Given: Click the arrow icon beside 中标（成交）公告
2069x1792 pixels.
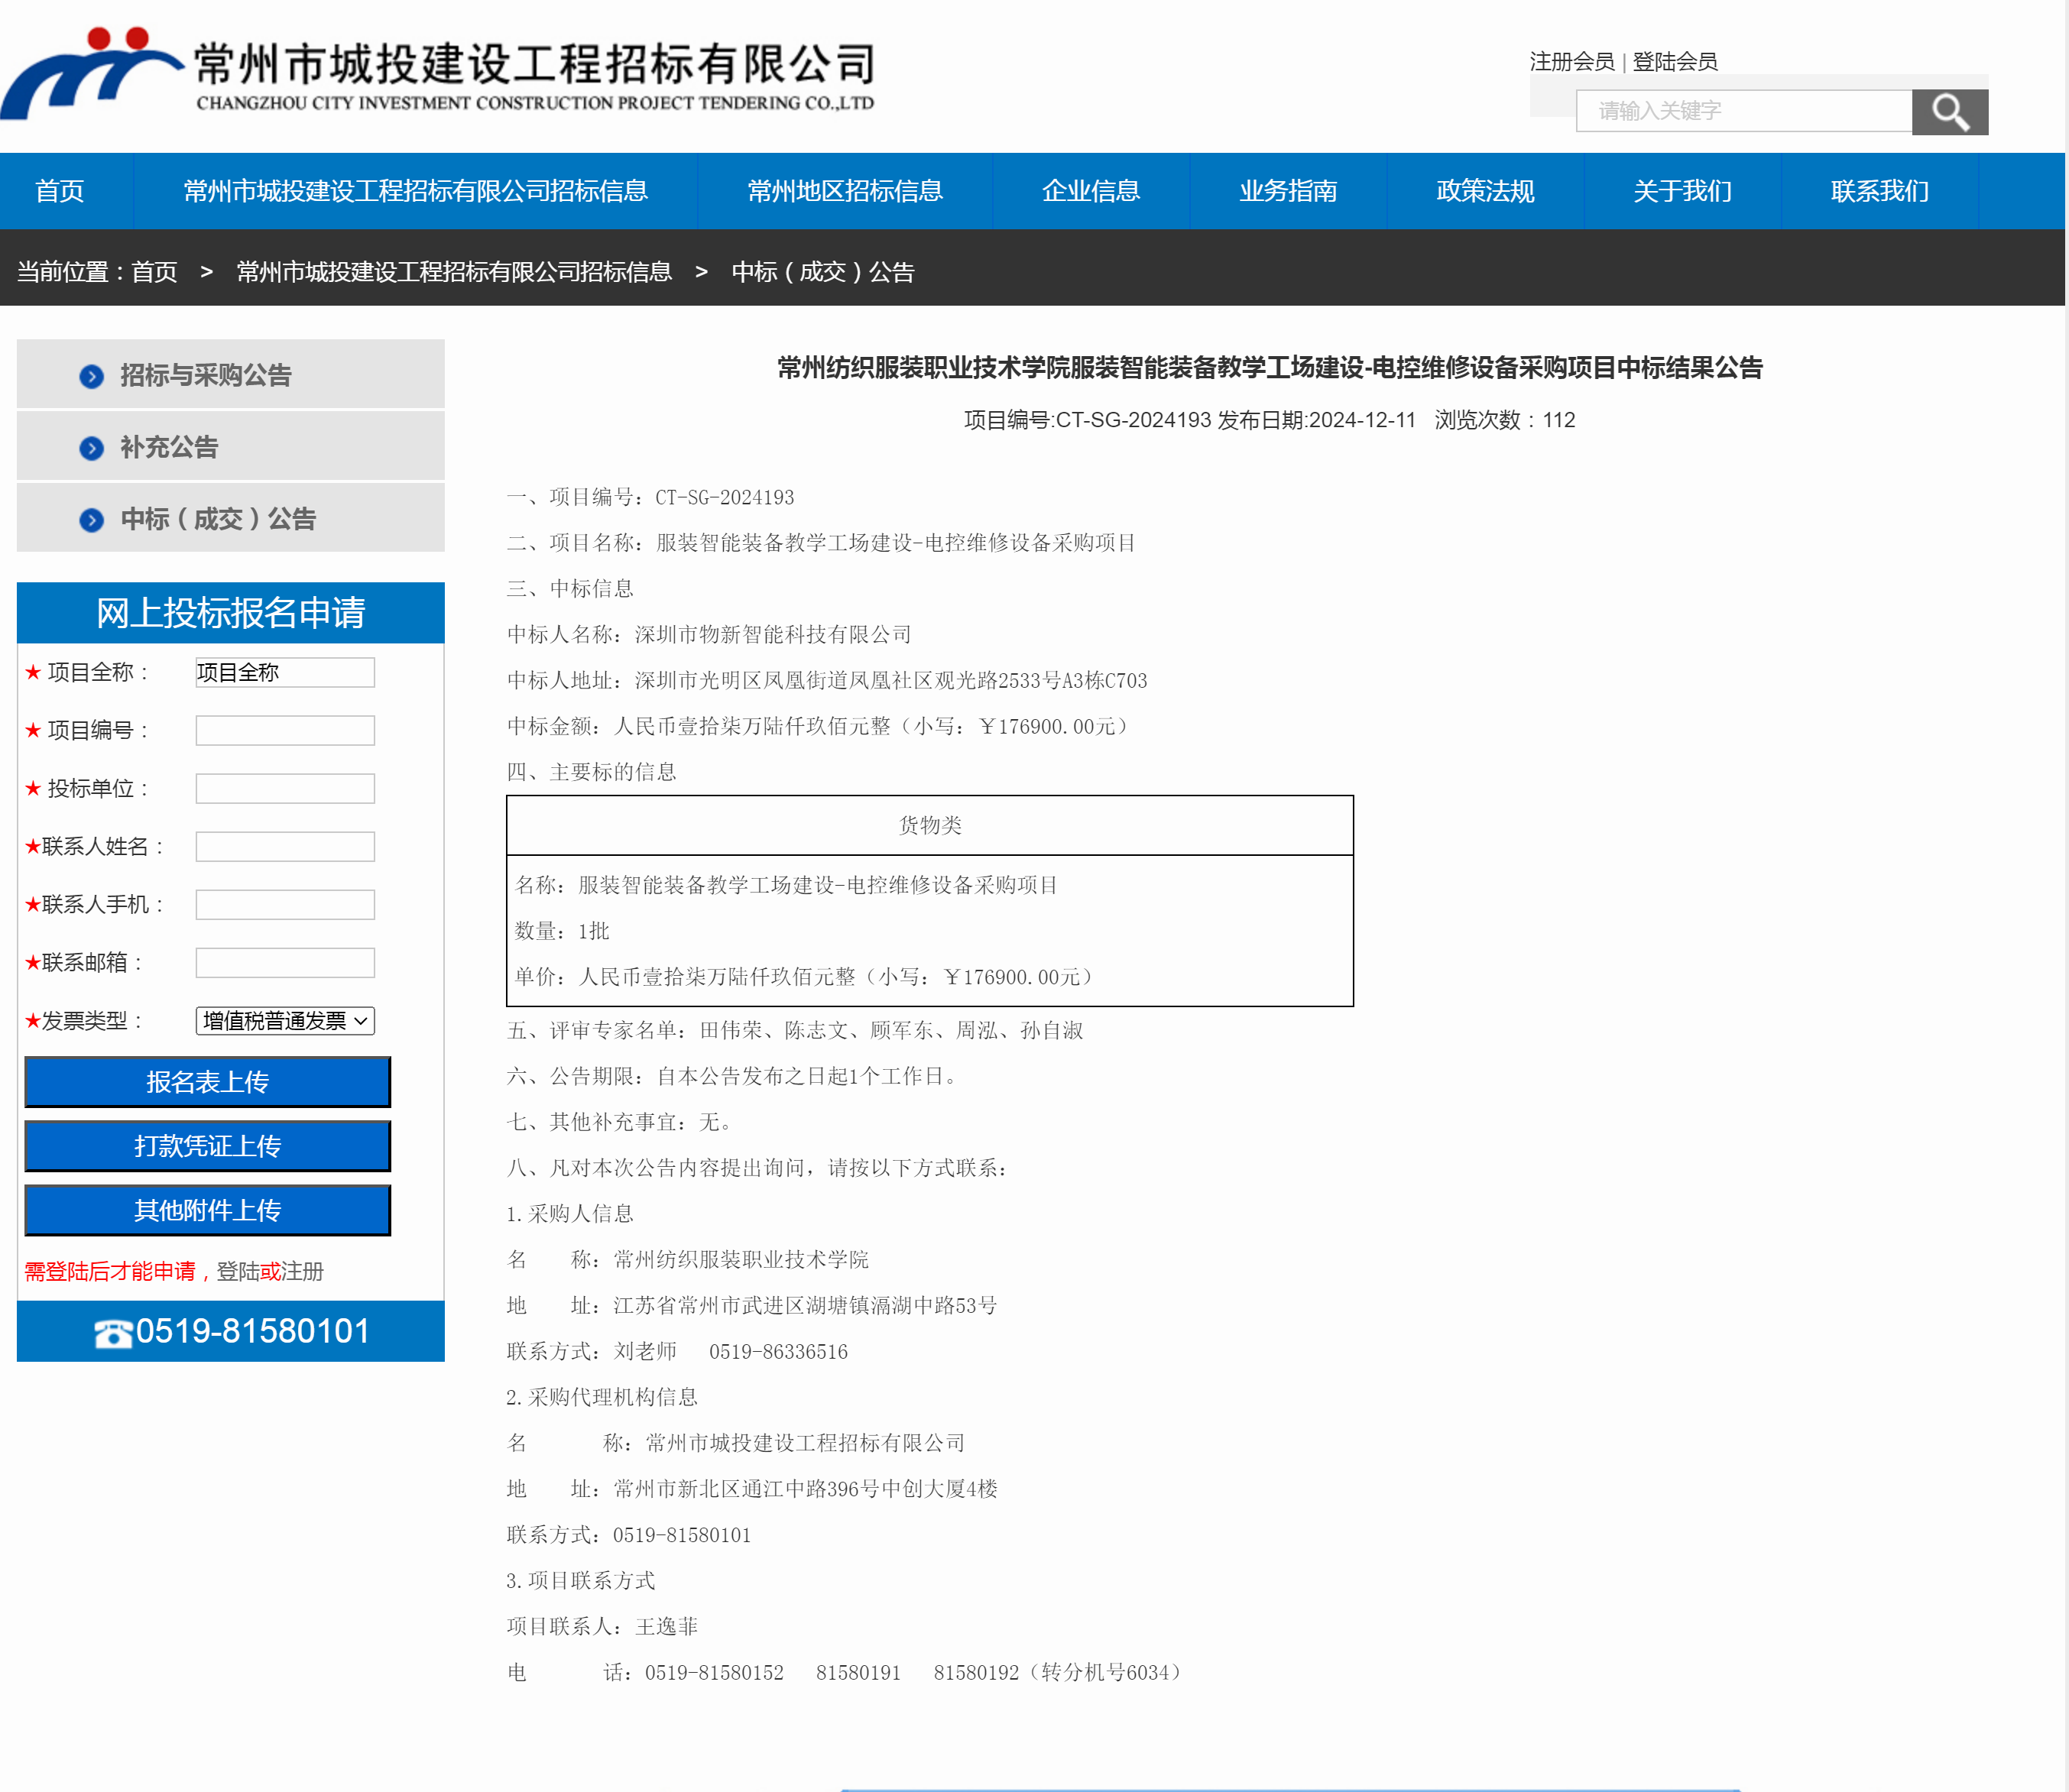Looking at the screenshot, I should 91,520.
